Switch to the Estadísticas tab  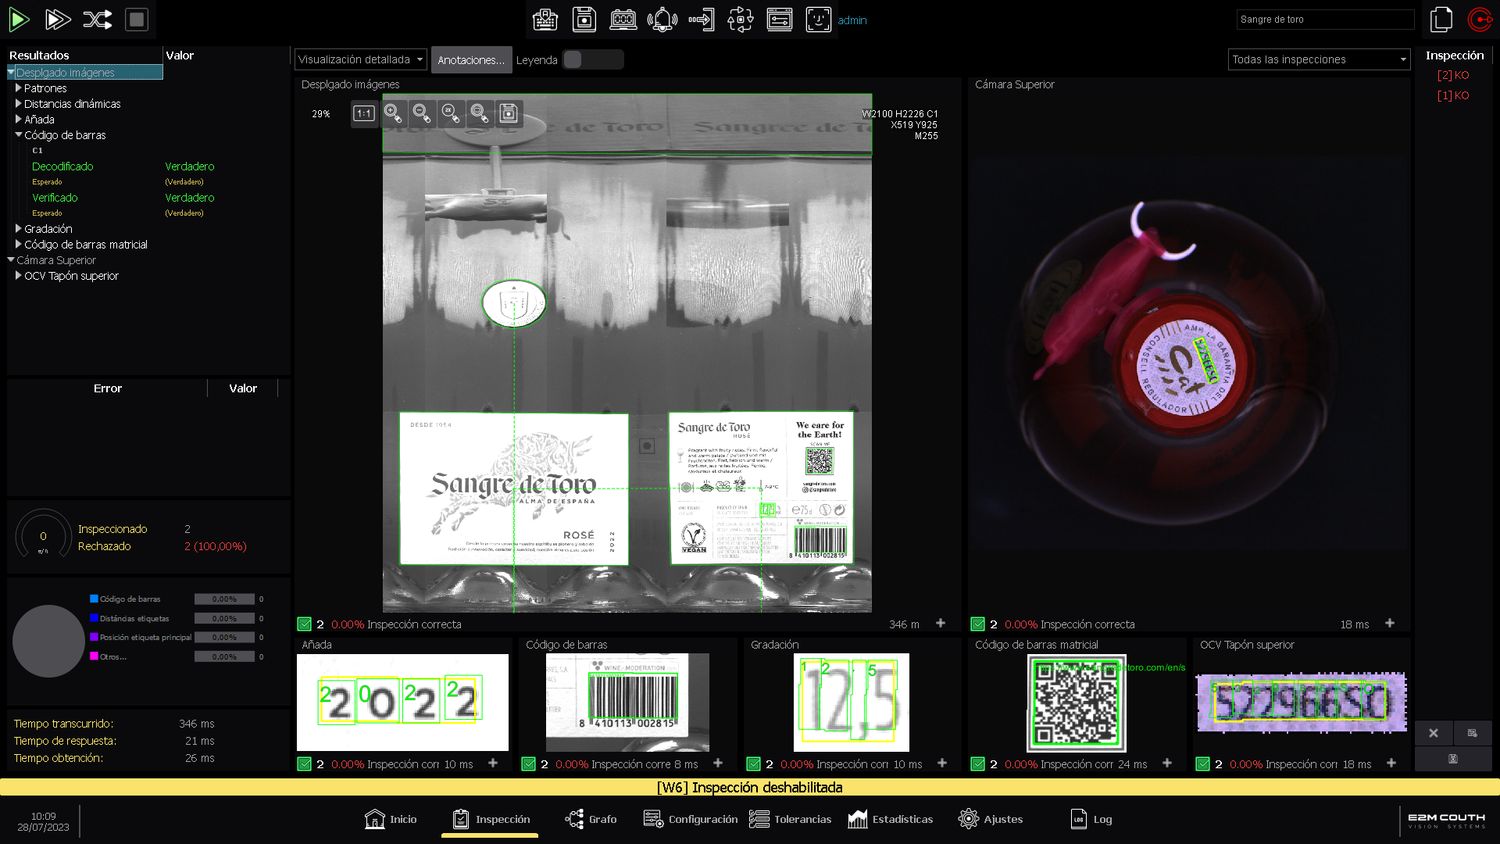890,819
